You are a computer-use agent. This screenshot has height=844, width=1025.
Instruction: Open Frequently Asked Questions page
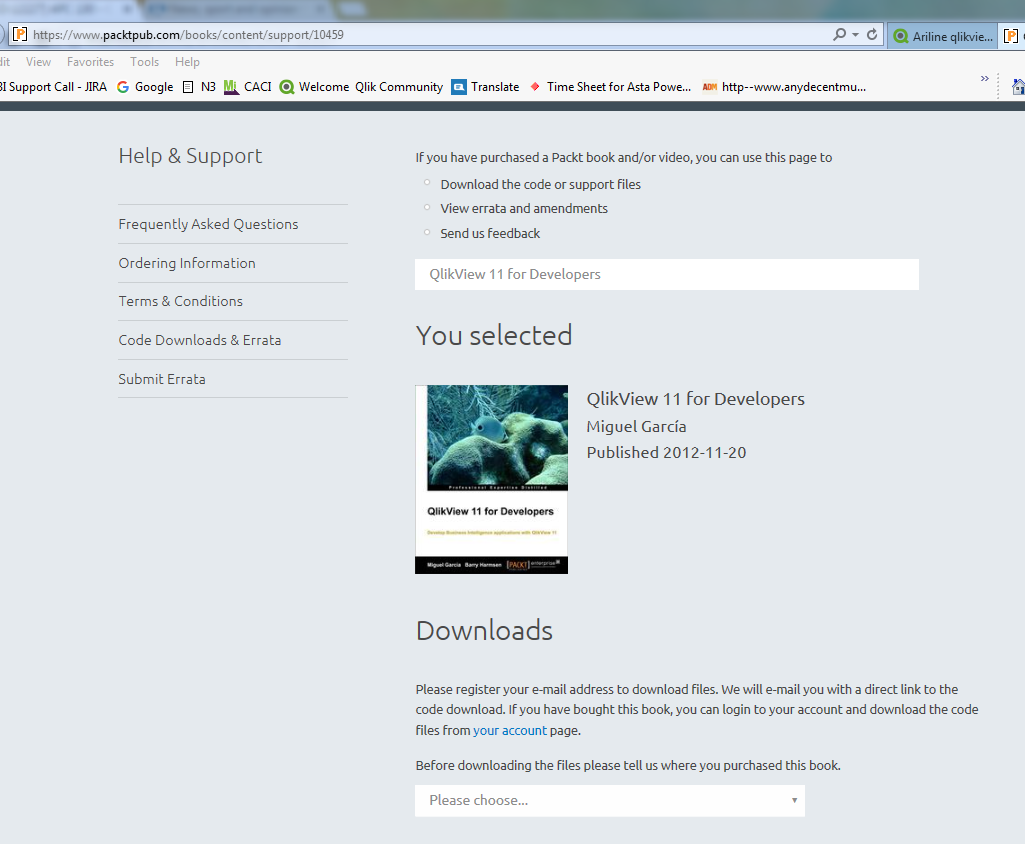click(x=208, y=224)
